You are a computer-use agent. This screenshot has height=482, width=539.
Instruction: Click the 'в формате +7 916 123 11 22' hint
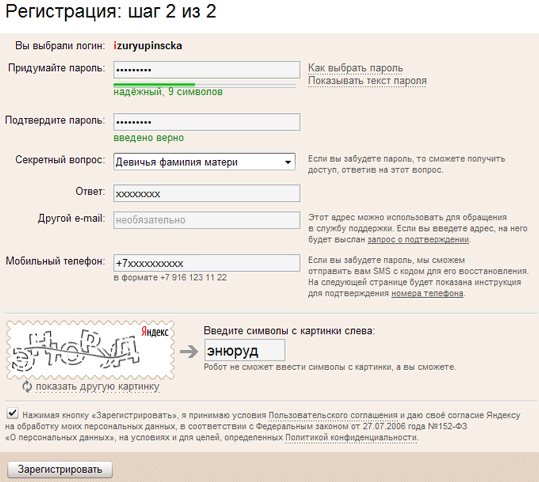170,277
